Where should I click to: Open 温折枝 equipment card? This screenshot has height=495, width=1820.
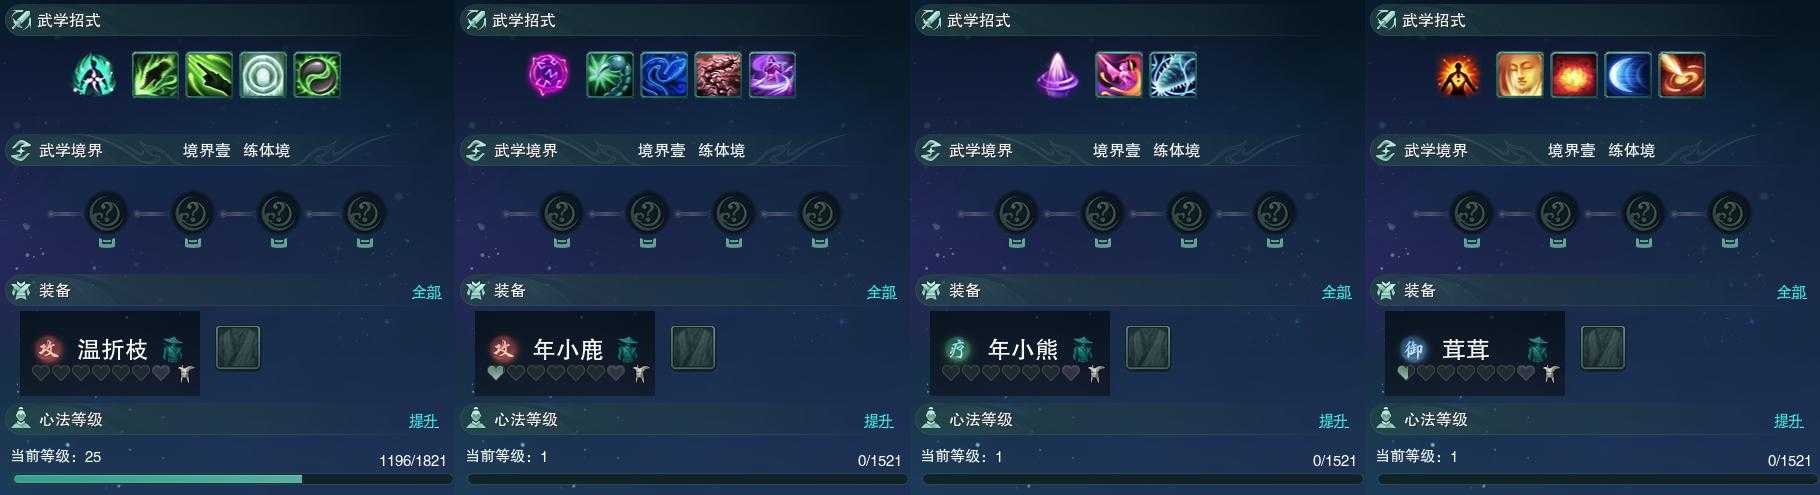110,352
